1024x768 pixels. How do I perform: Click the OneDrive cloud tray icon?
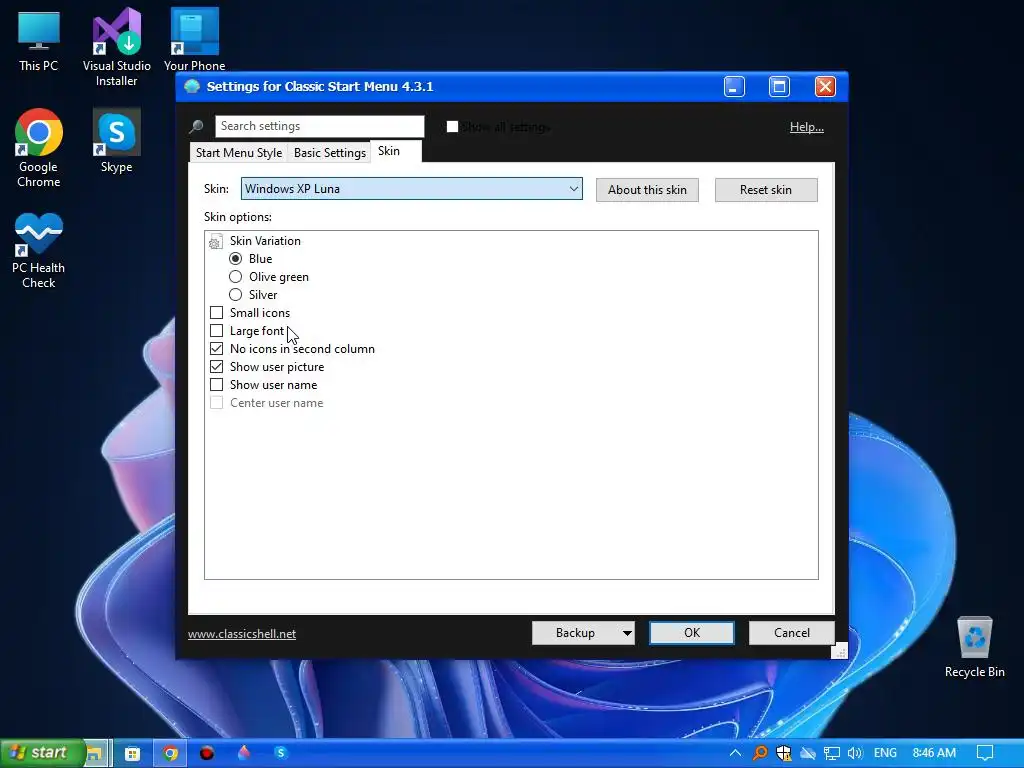tap(808, 753)
